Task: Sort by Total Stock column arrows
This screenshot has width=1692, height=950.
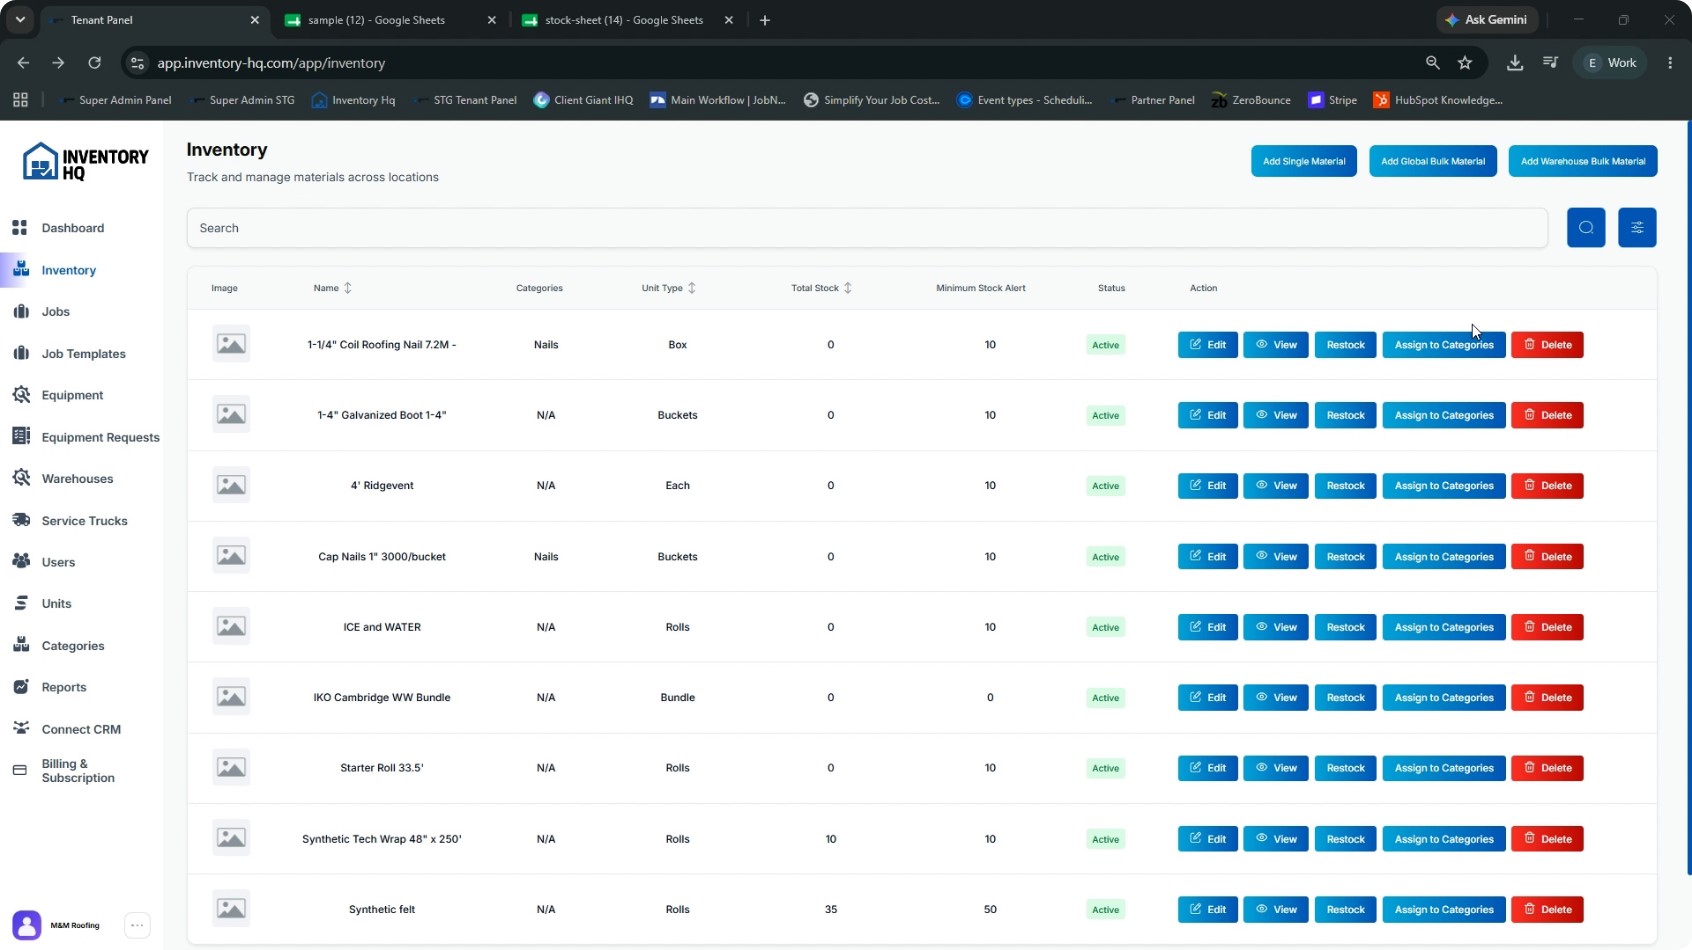Action: tap(848, 288)
